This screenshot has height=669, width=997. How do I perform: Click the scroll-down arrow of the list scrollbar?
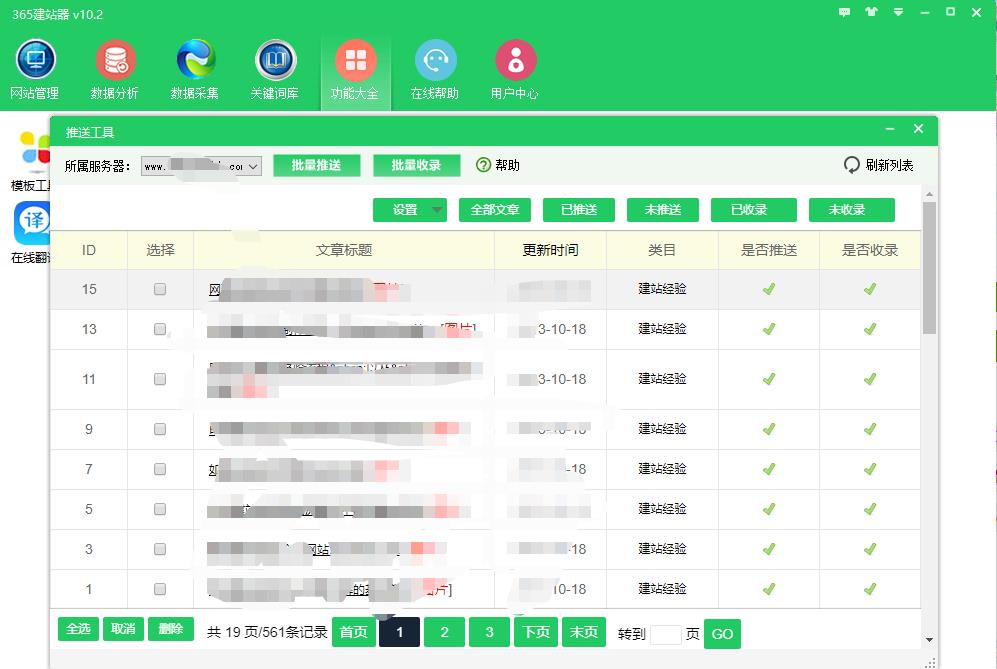coord(929,640)
